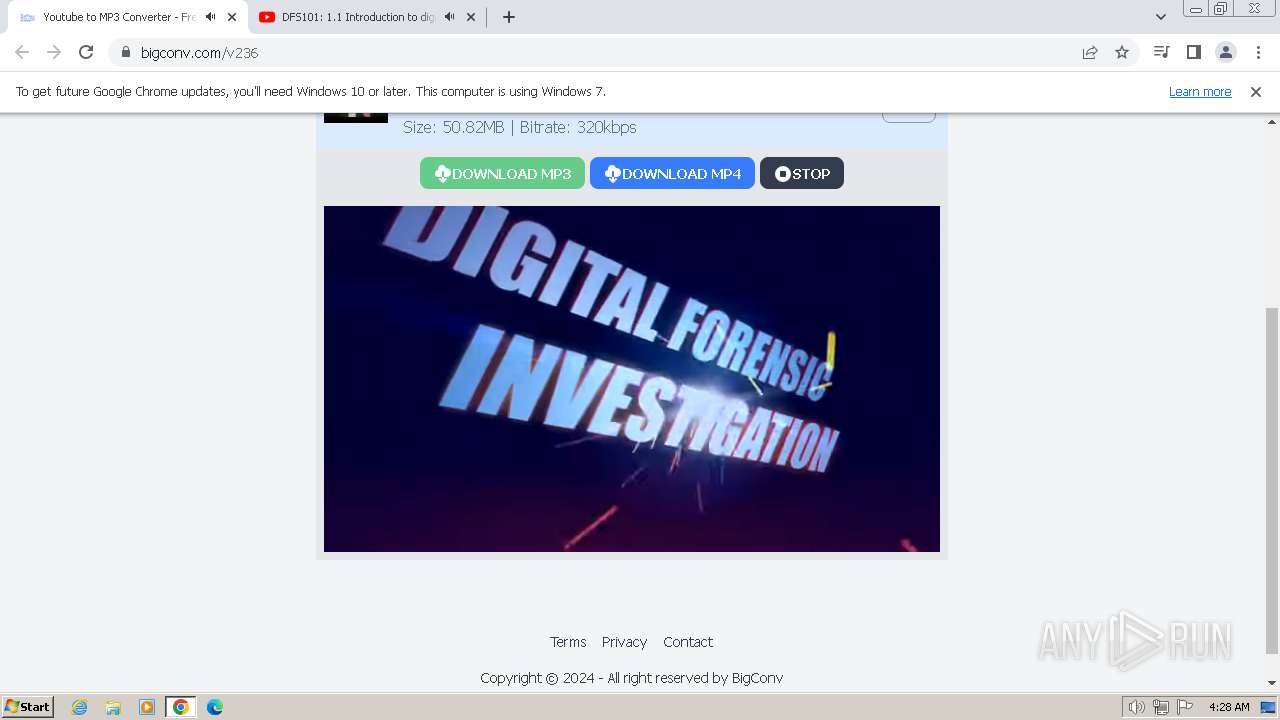The width and height of the screenshot is (1280, 720).
Task: Open Chrome profile avatar menu
Action: (x=1225, y=52)
